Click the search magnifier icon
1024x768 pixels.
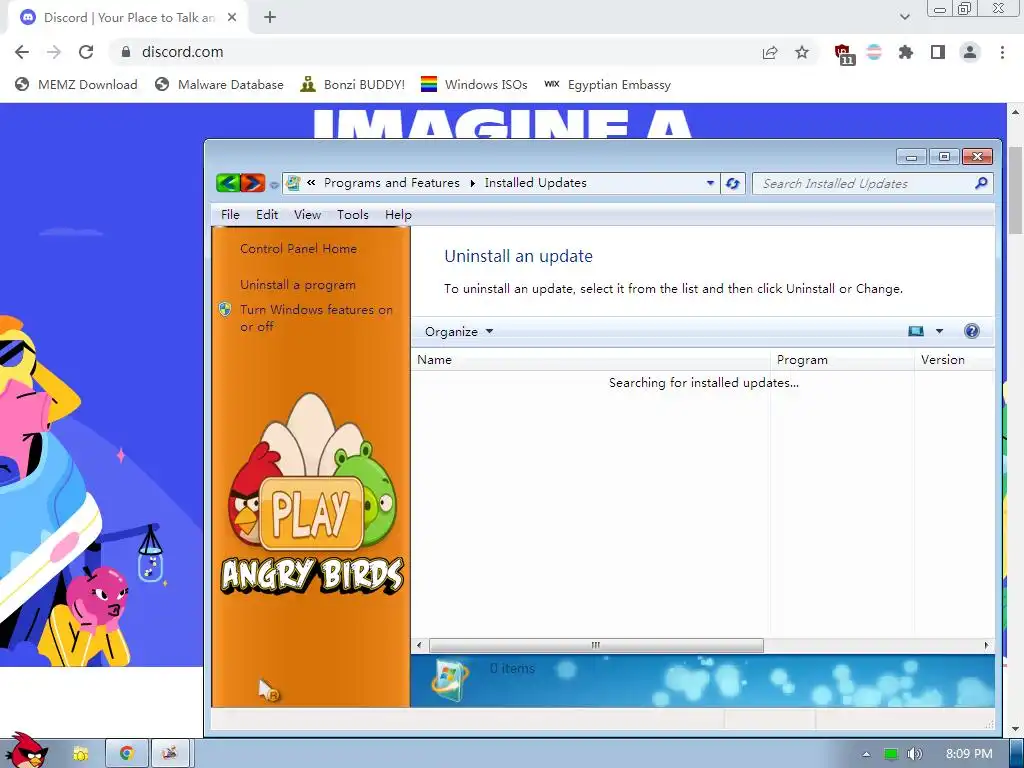click(981, 184)
